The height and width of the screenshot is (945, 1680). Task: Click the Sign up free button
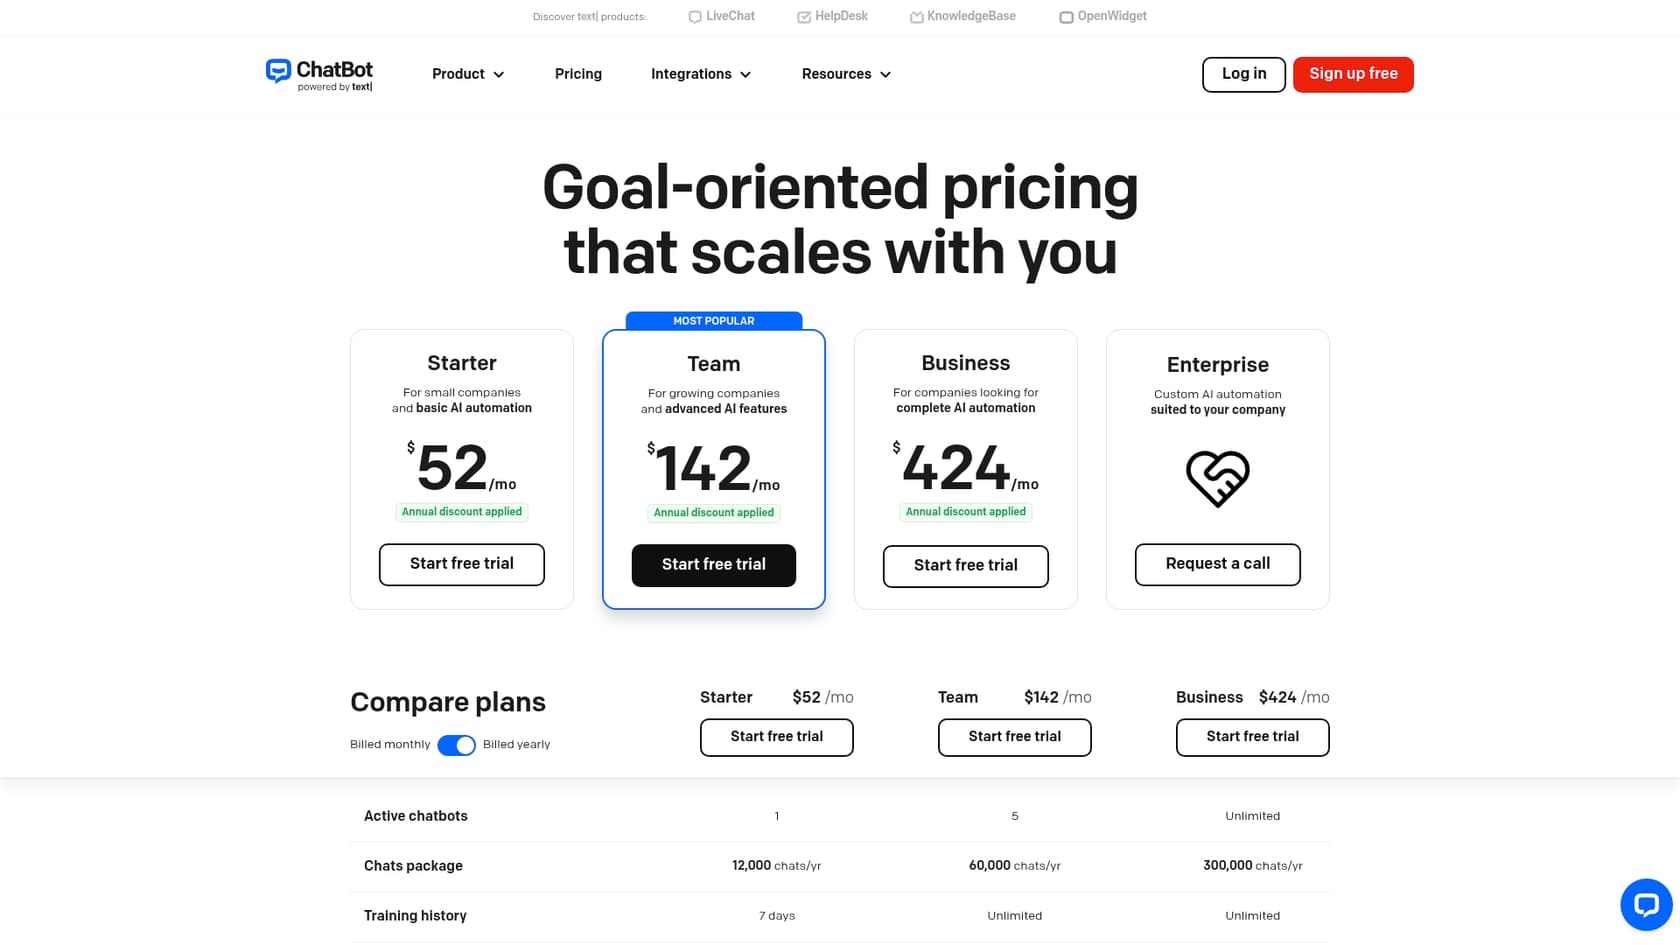click(1353, 74)
